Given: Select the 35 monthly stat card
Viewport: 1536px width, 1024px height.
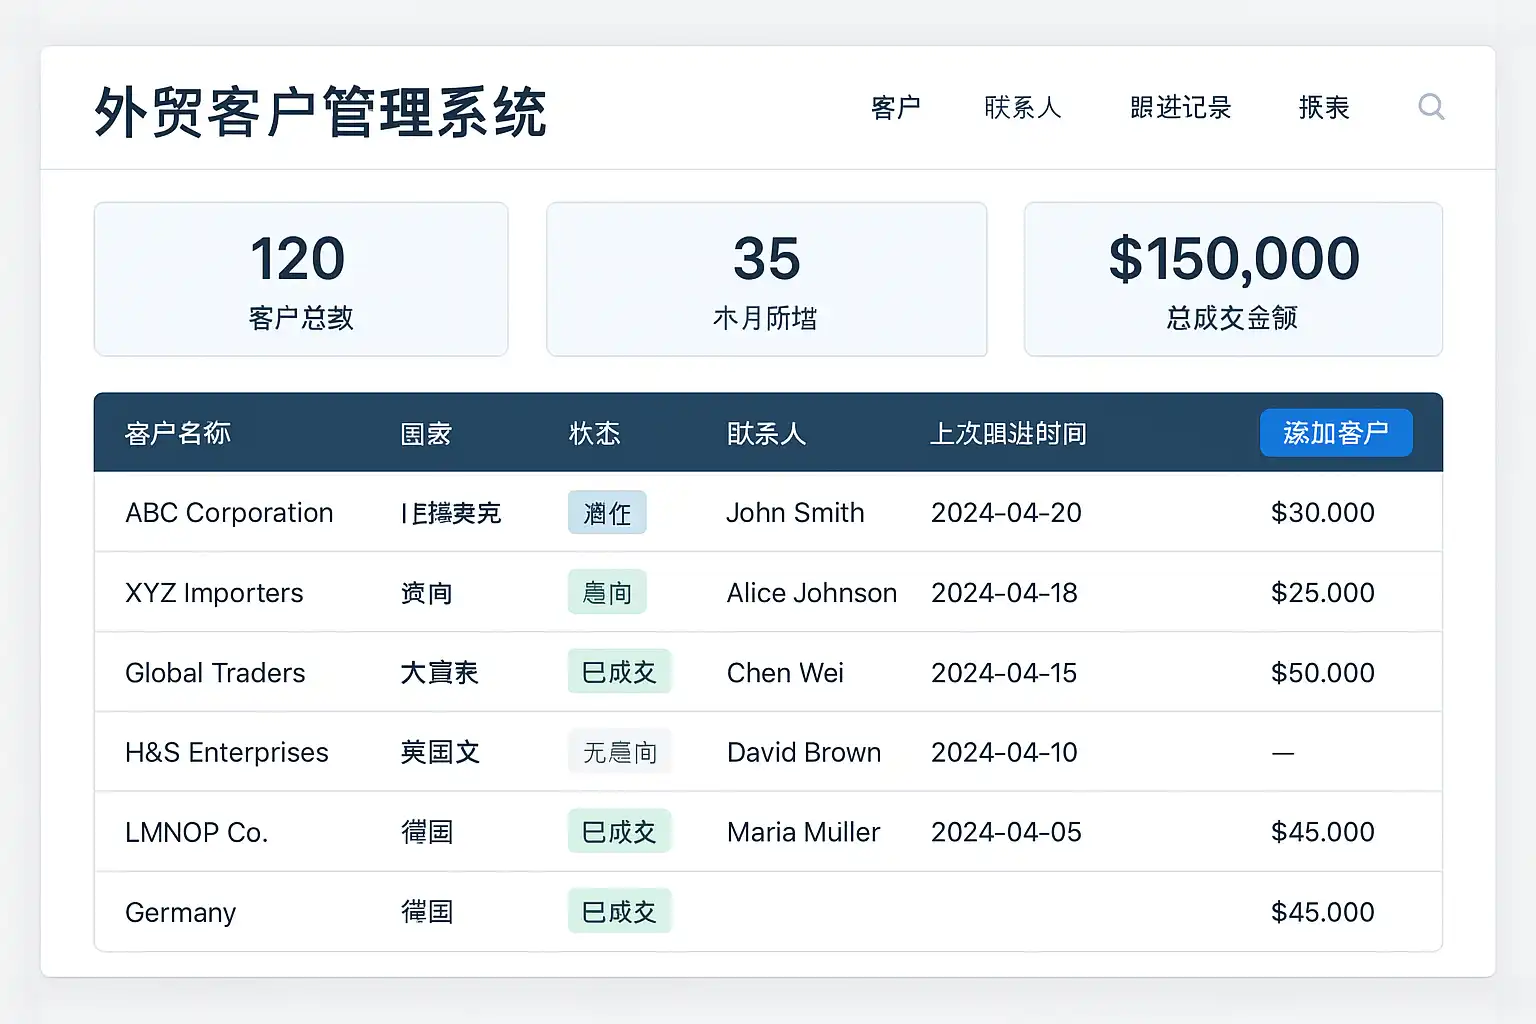Looking at the screenshot, I should tap(766, 279).
